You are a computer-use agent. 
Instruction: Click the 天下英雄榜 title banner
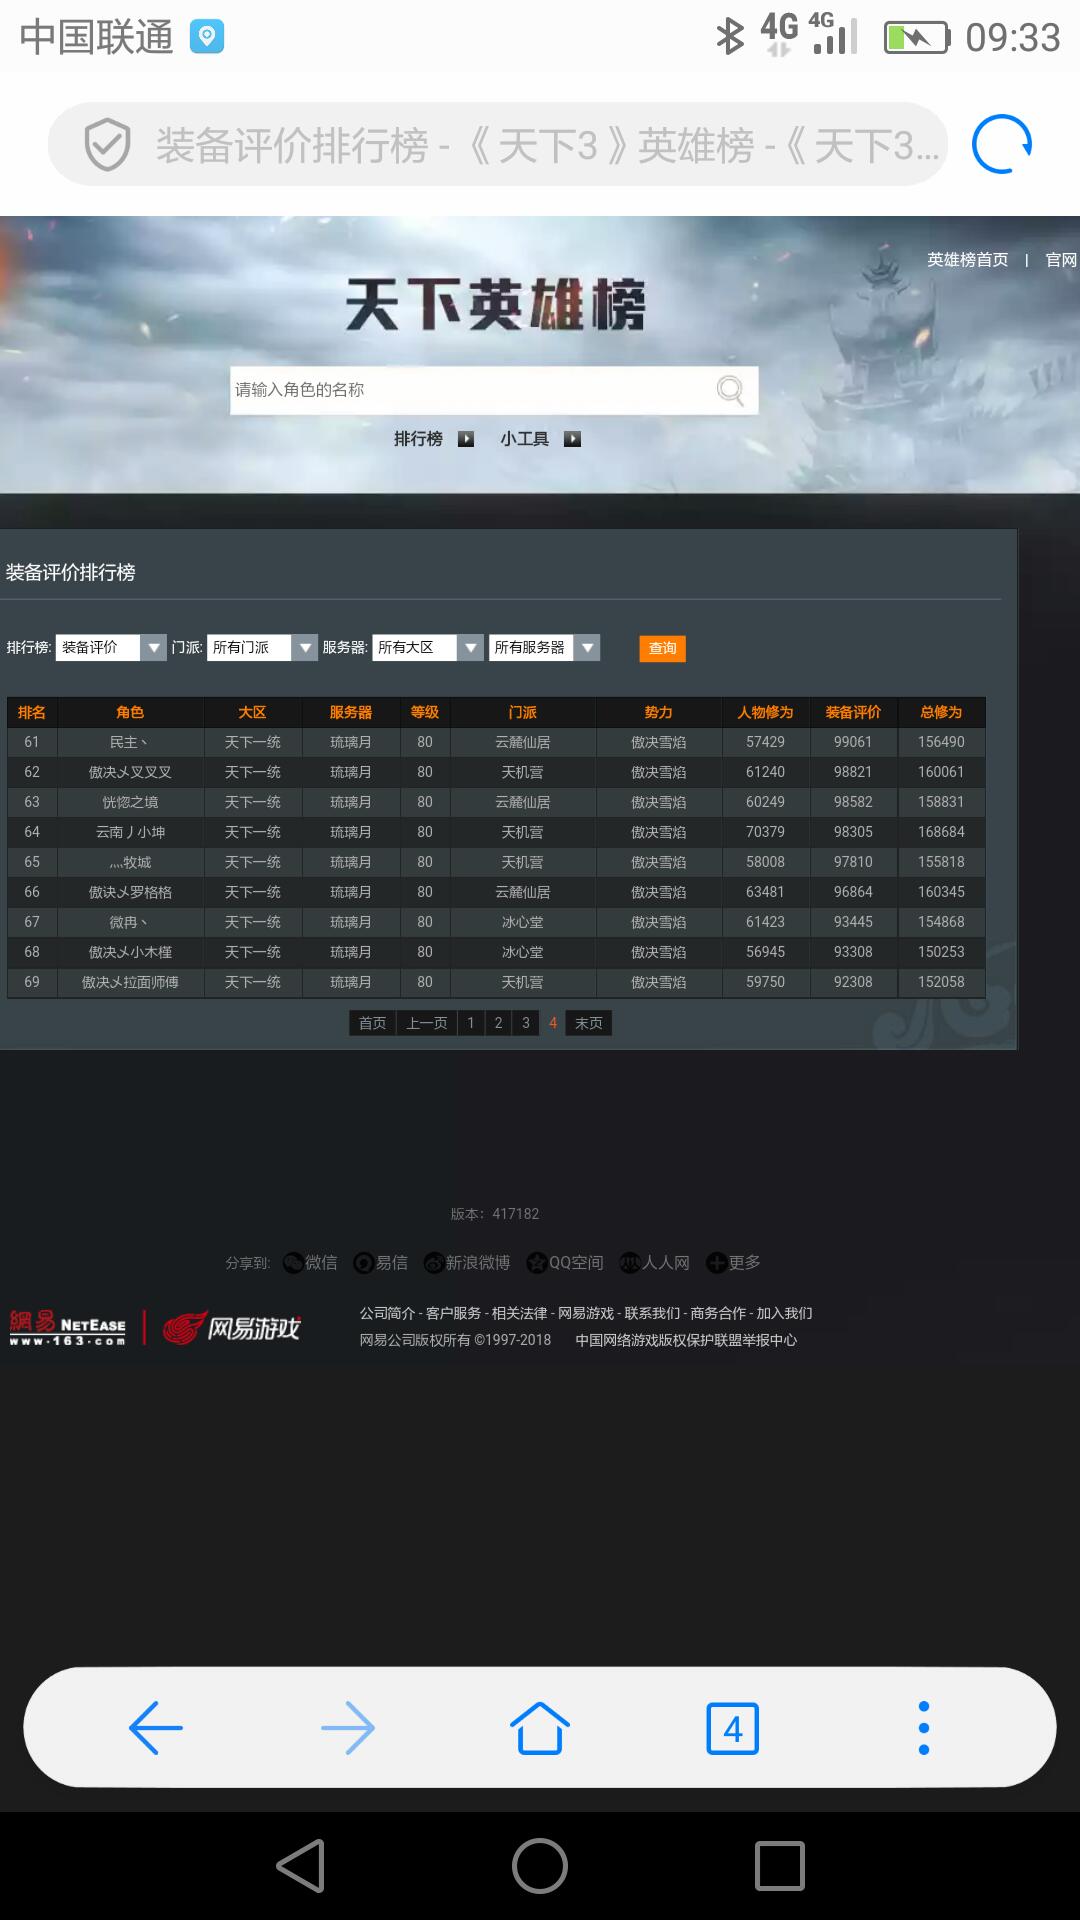pyautogui.click(x=496, y=305)
